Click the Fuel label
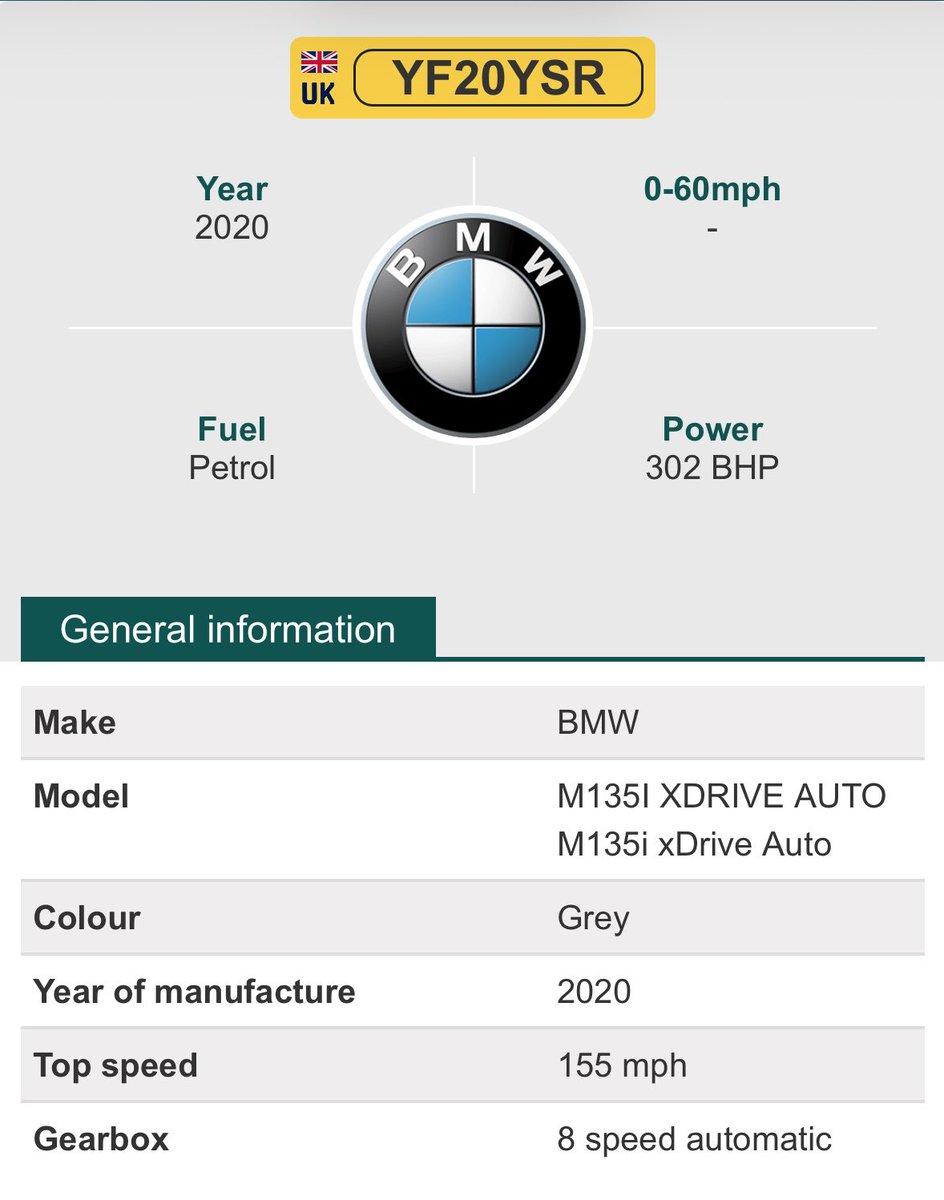This screenshot has width=944, height=1200. [x=232, y=429]
